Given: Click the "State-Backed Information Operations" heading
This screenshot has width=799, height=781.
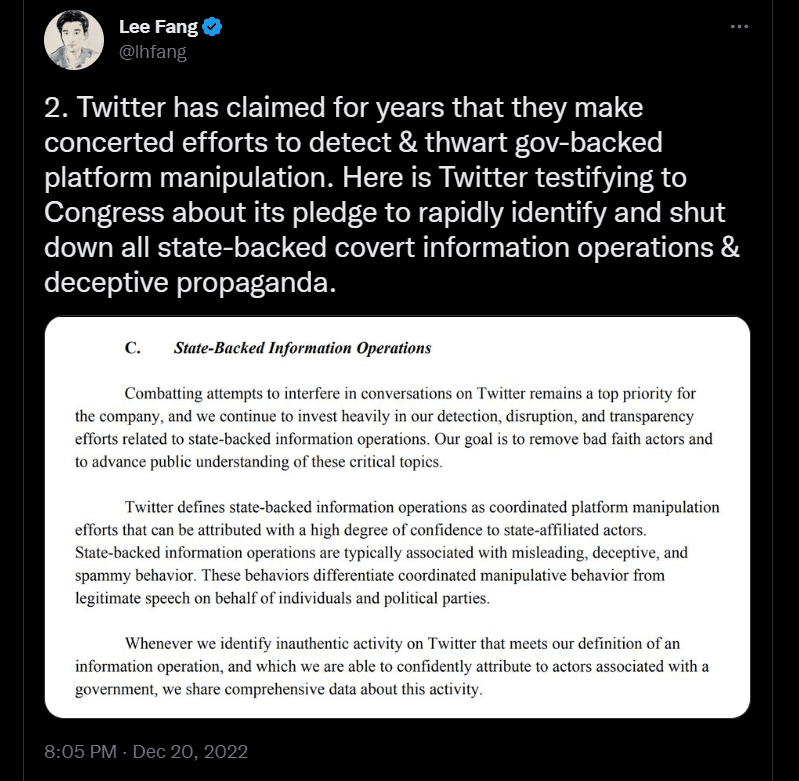Looking at the screenshot, I should 302,349.
